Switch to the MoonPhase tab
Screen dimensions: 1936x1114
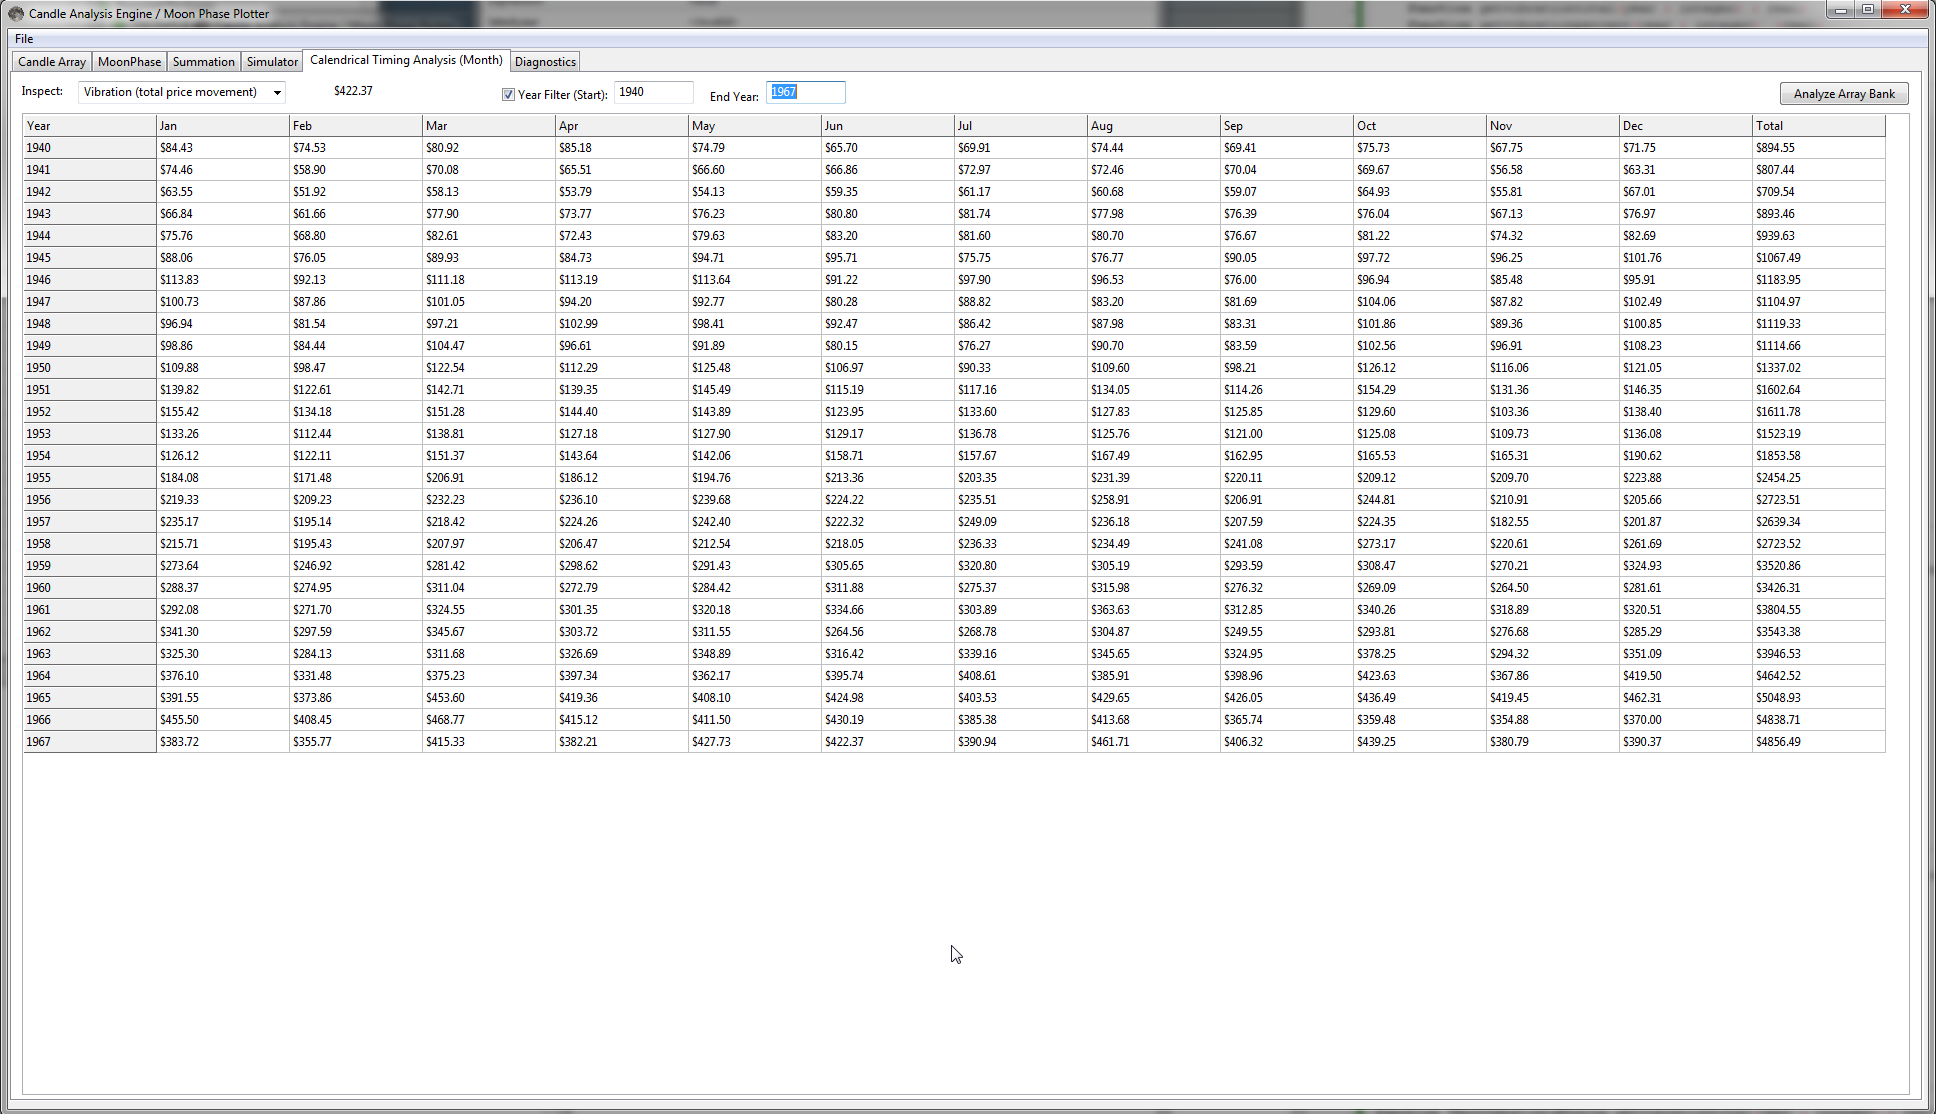(x=129, y=62)
